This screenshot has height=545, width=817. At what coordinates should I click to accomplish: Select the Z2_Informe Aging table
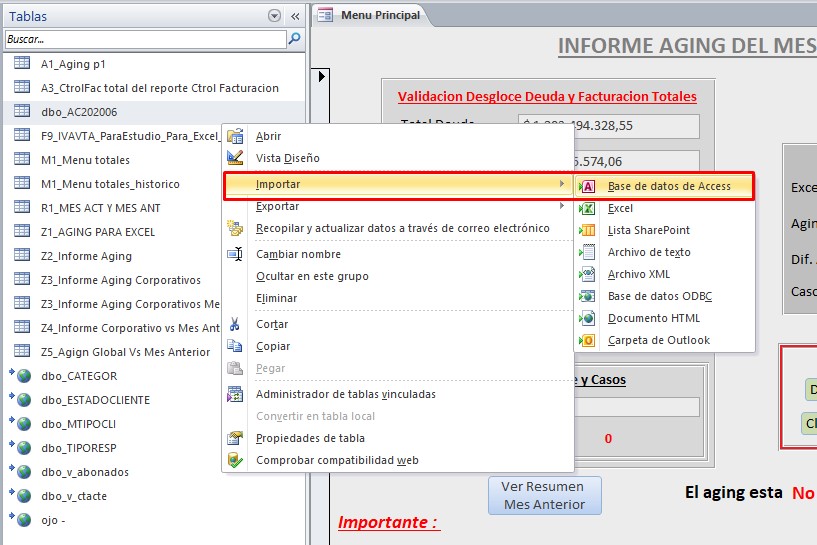pyautogui.click(x=86, y=256)
